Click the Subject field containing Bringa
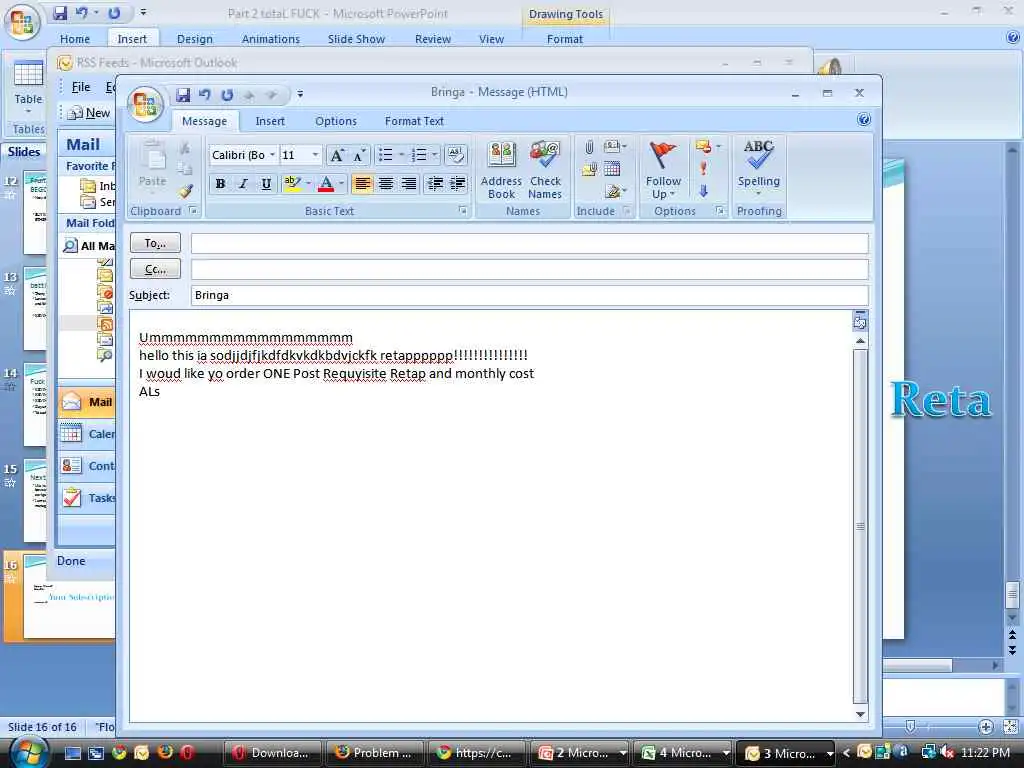The height and width of the screenshot is (768, 1024). pyautogui.click(x=530, y=295)
